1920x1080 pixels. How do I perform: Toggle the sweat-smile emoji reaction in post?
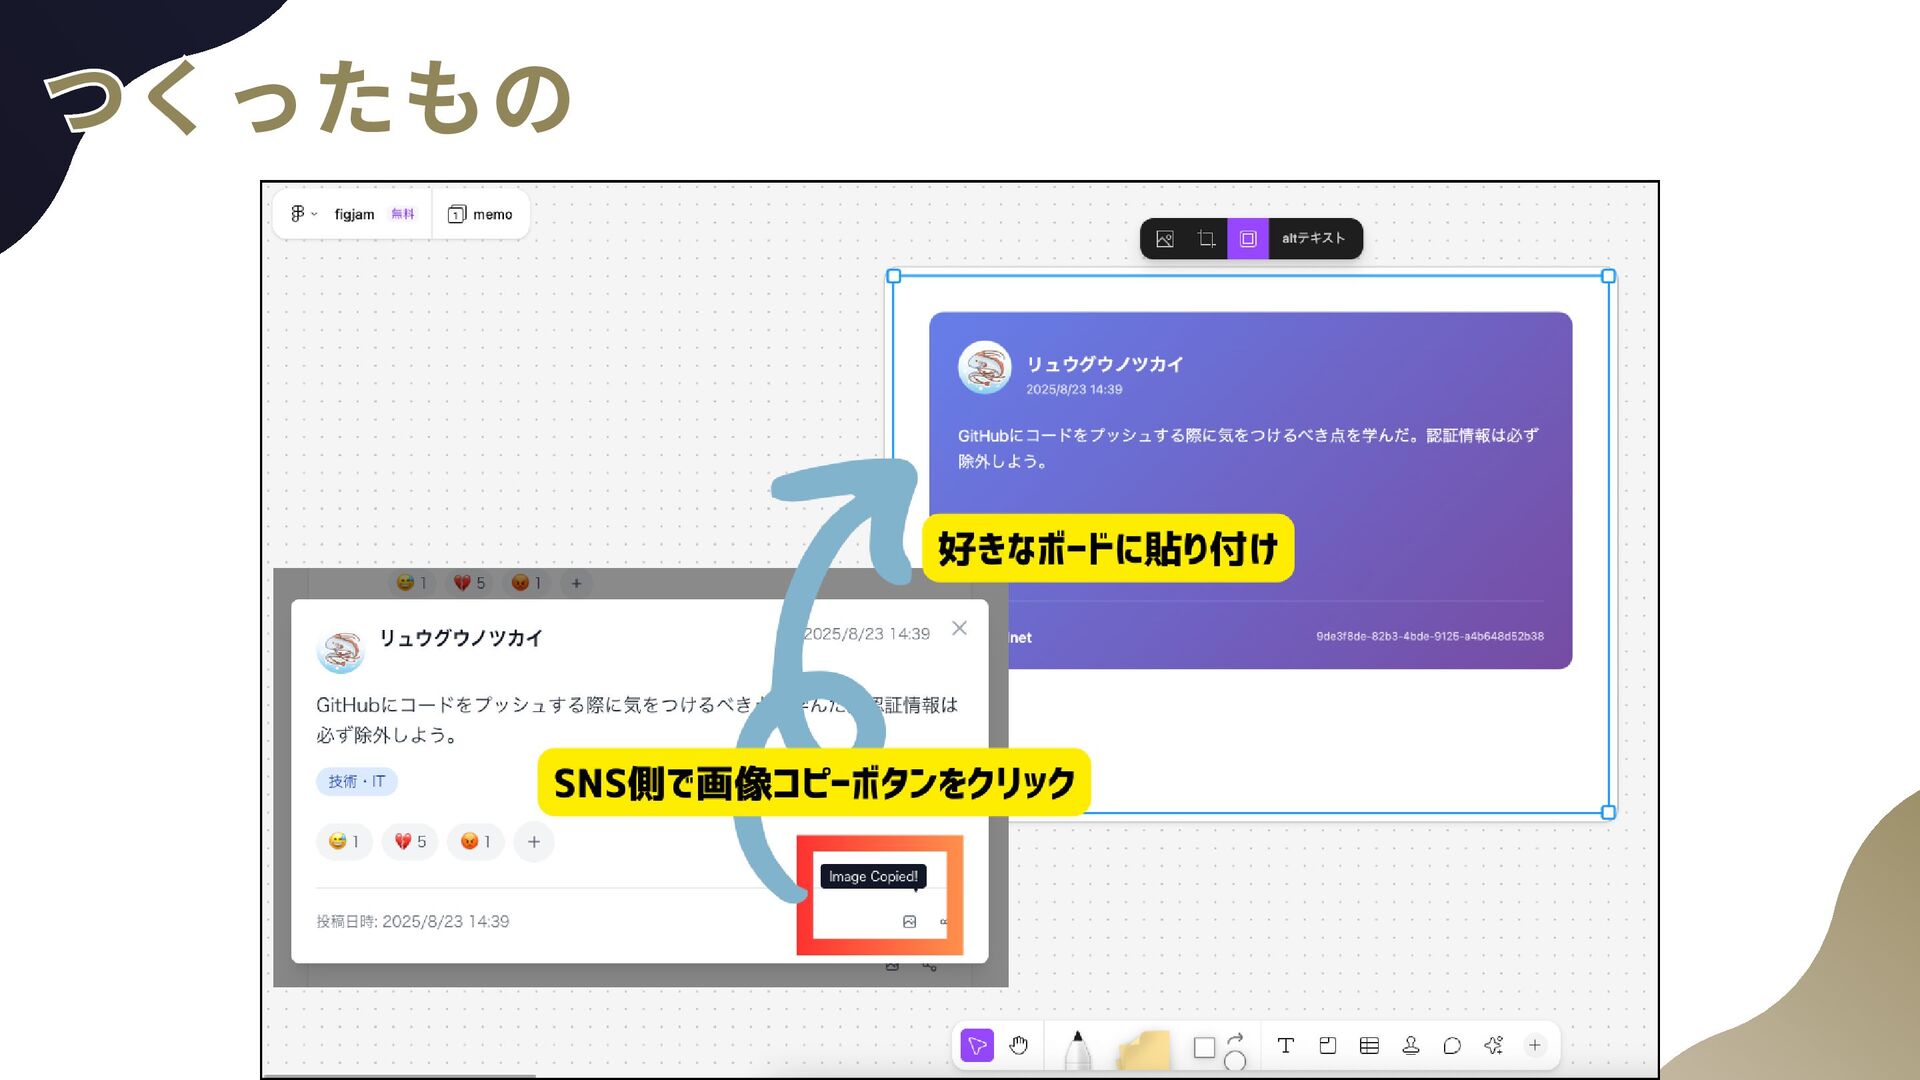click(x=344, y=842)
